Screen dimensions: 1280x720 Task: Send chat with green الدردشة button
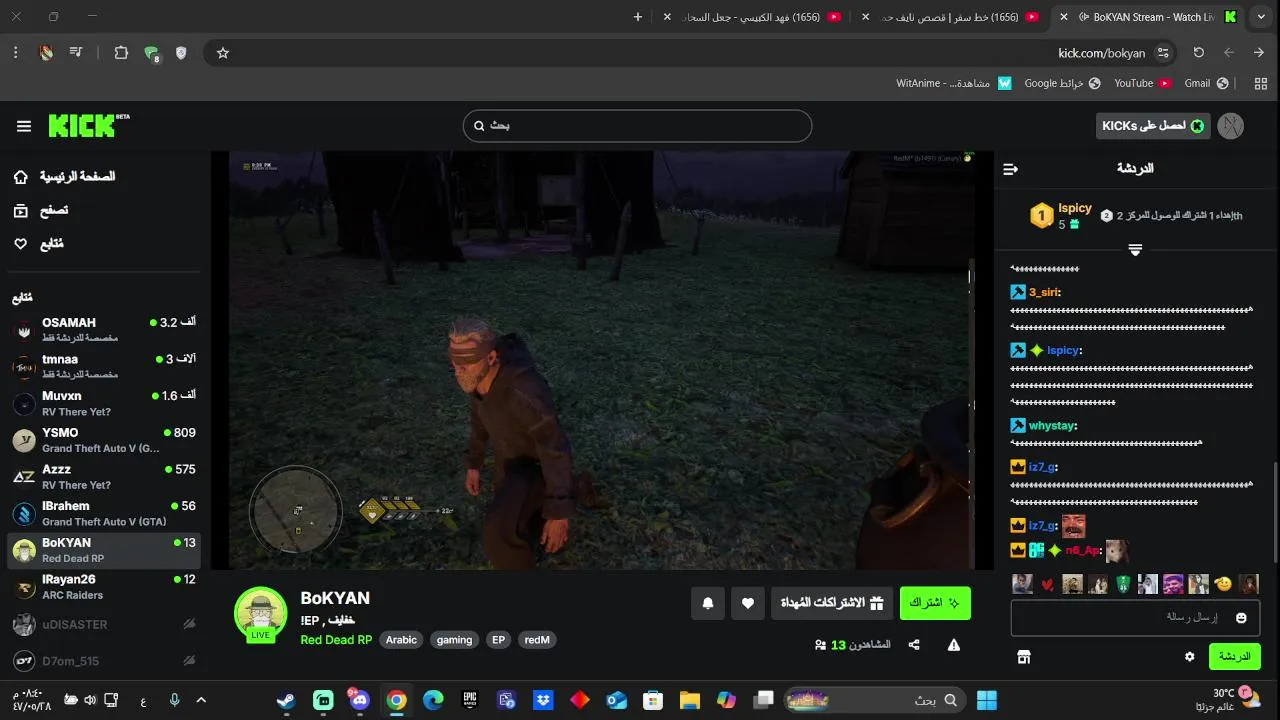pyautogui.click(x=1235, y=657)
